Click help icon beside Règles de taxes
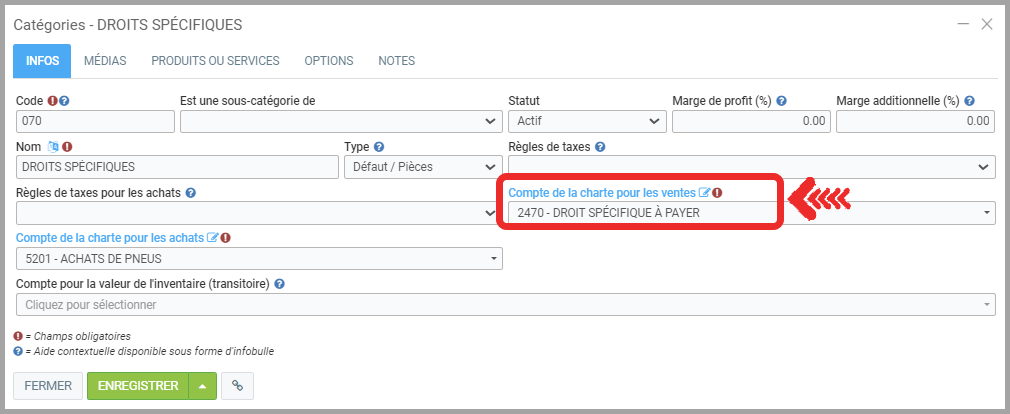This screenshot has height=414, width=1010. pos(600,147)
